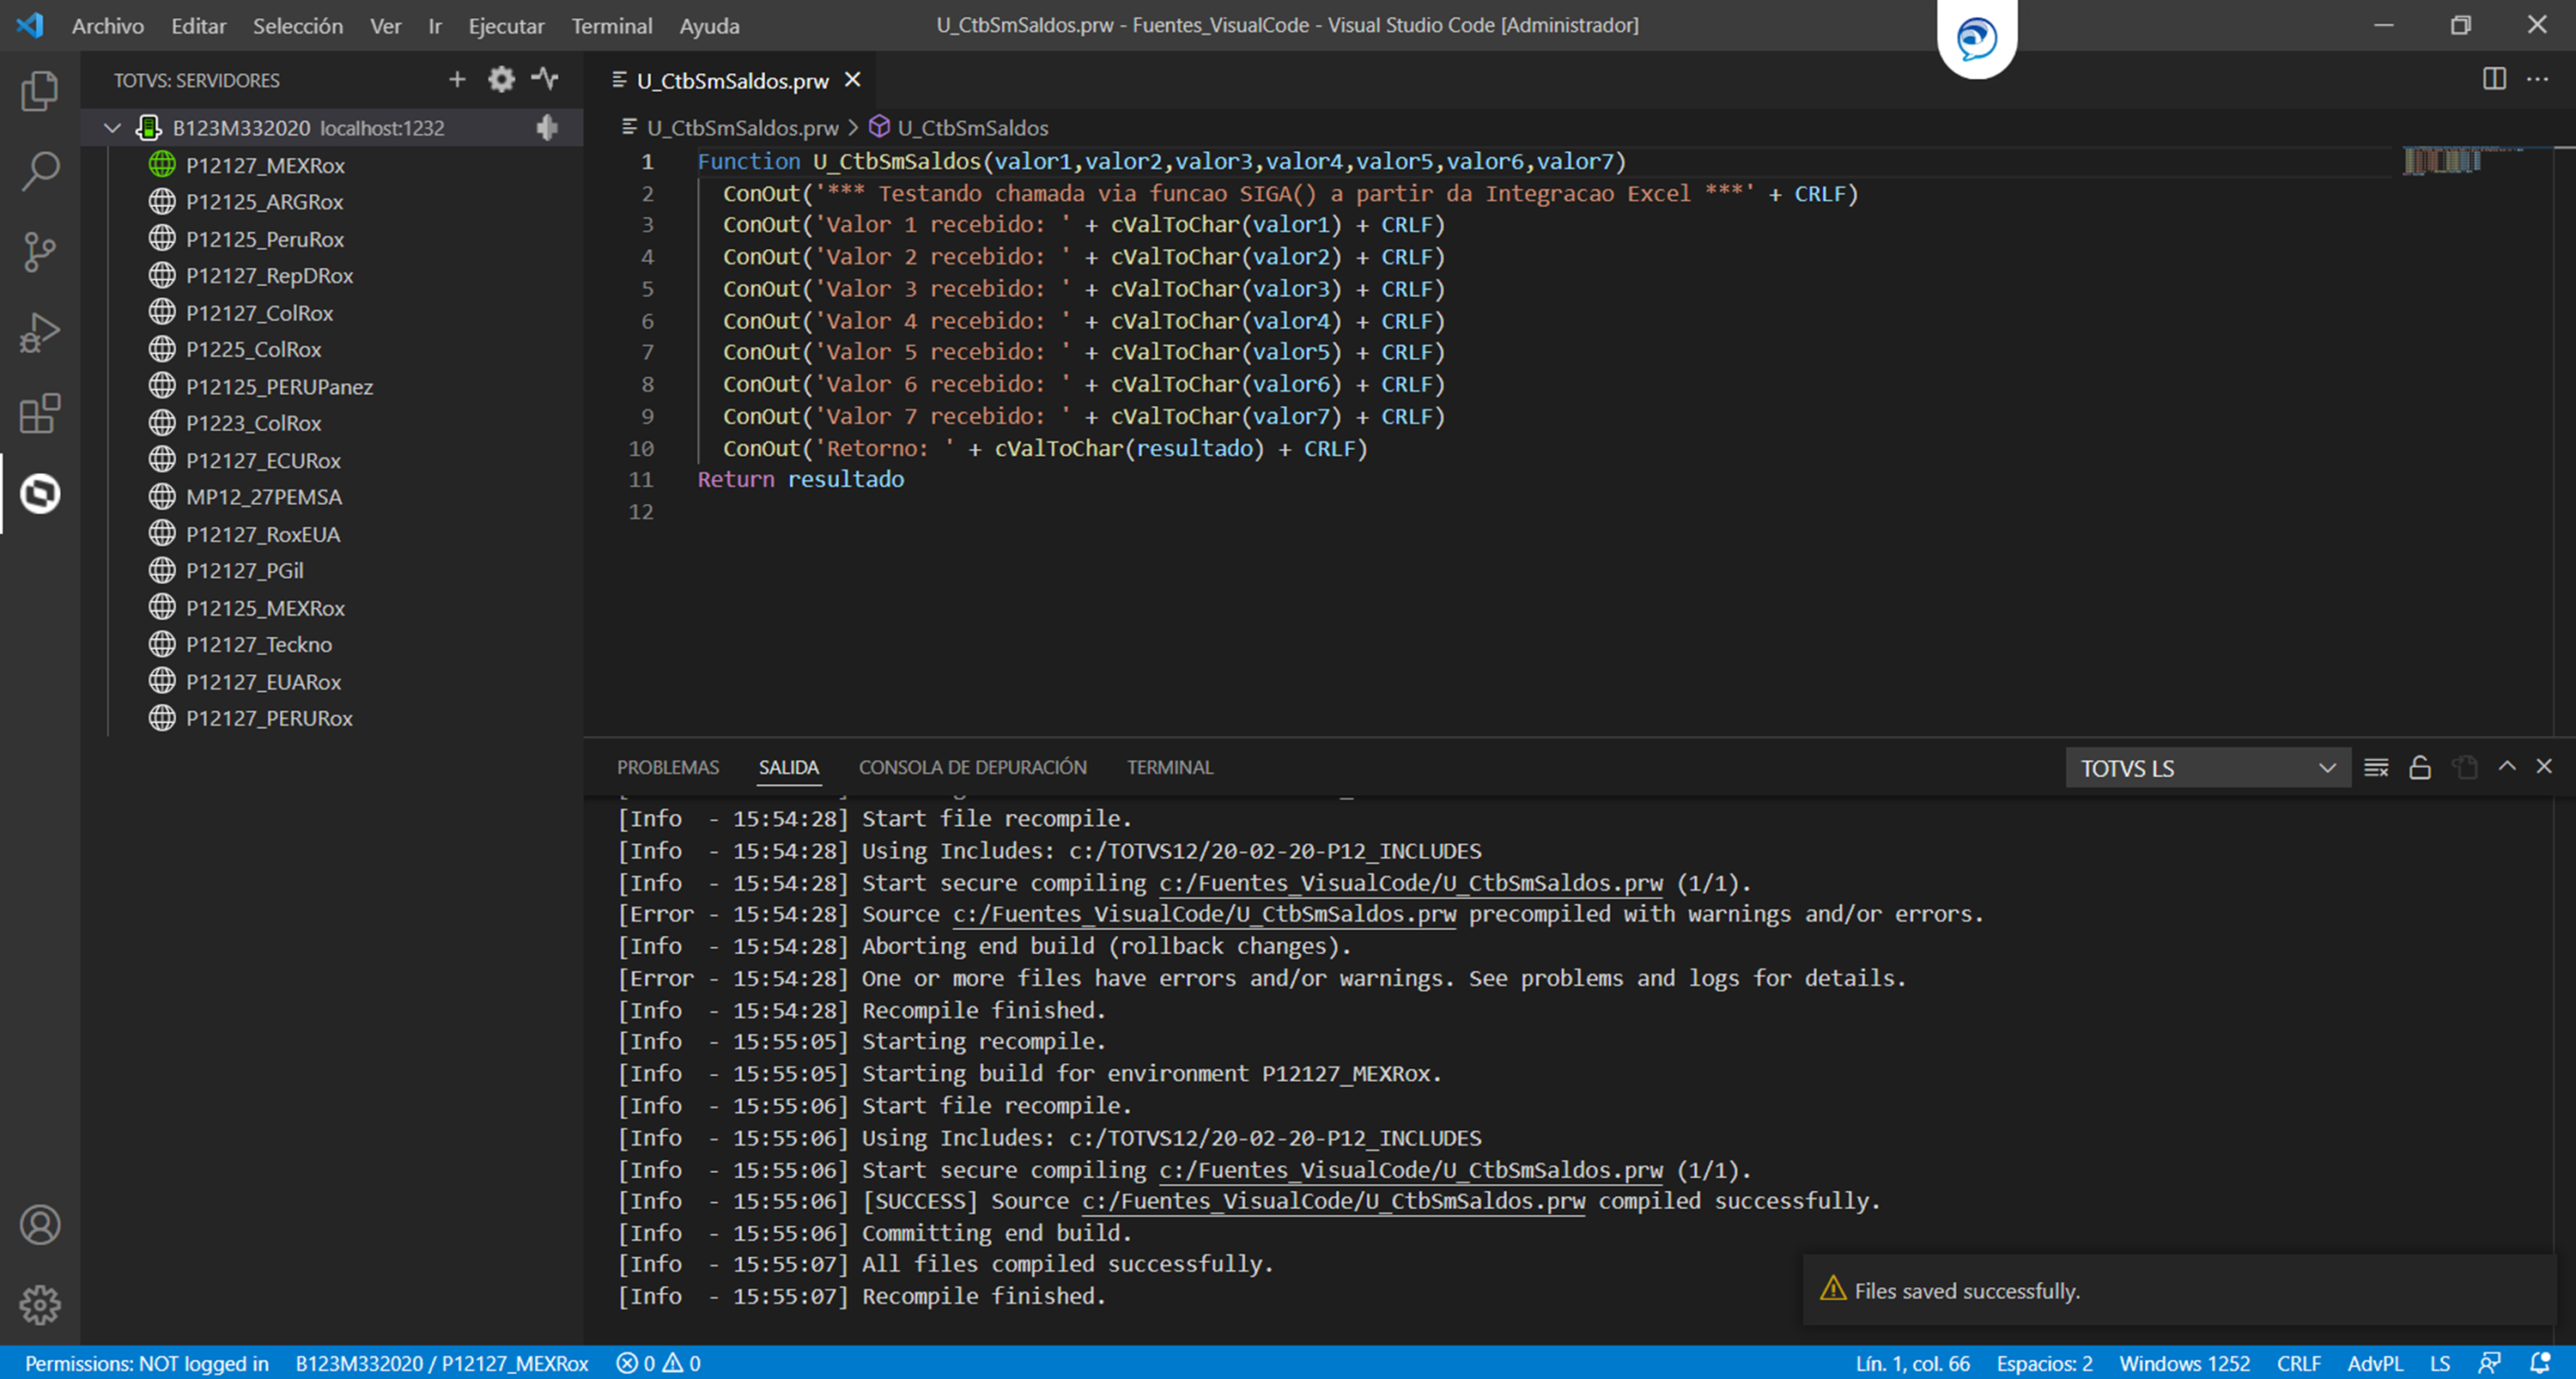The height and width of the screenshot is (1379, 2576).
Task: Click the plug icon on B123M332020 server
Action: (x=546, y=128)
